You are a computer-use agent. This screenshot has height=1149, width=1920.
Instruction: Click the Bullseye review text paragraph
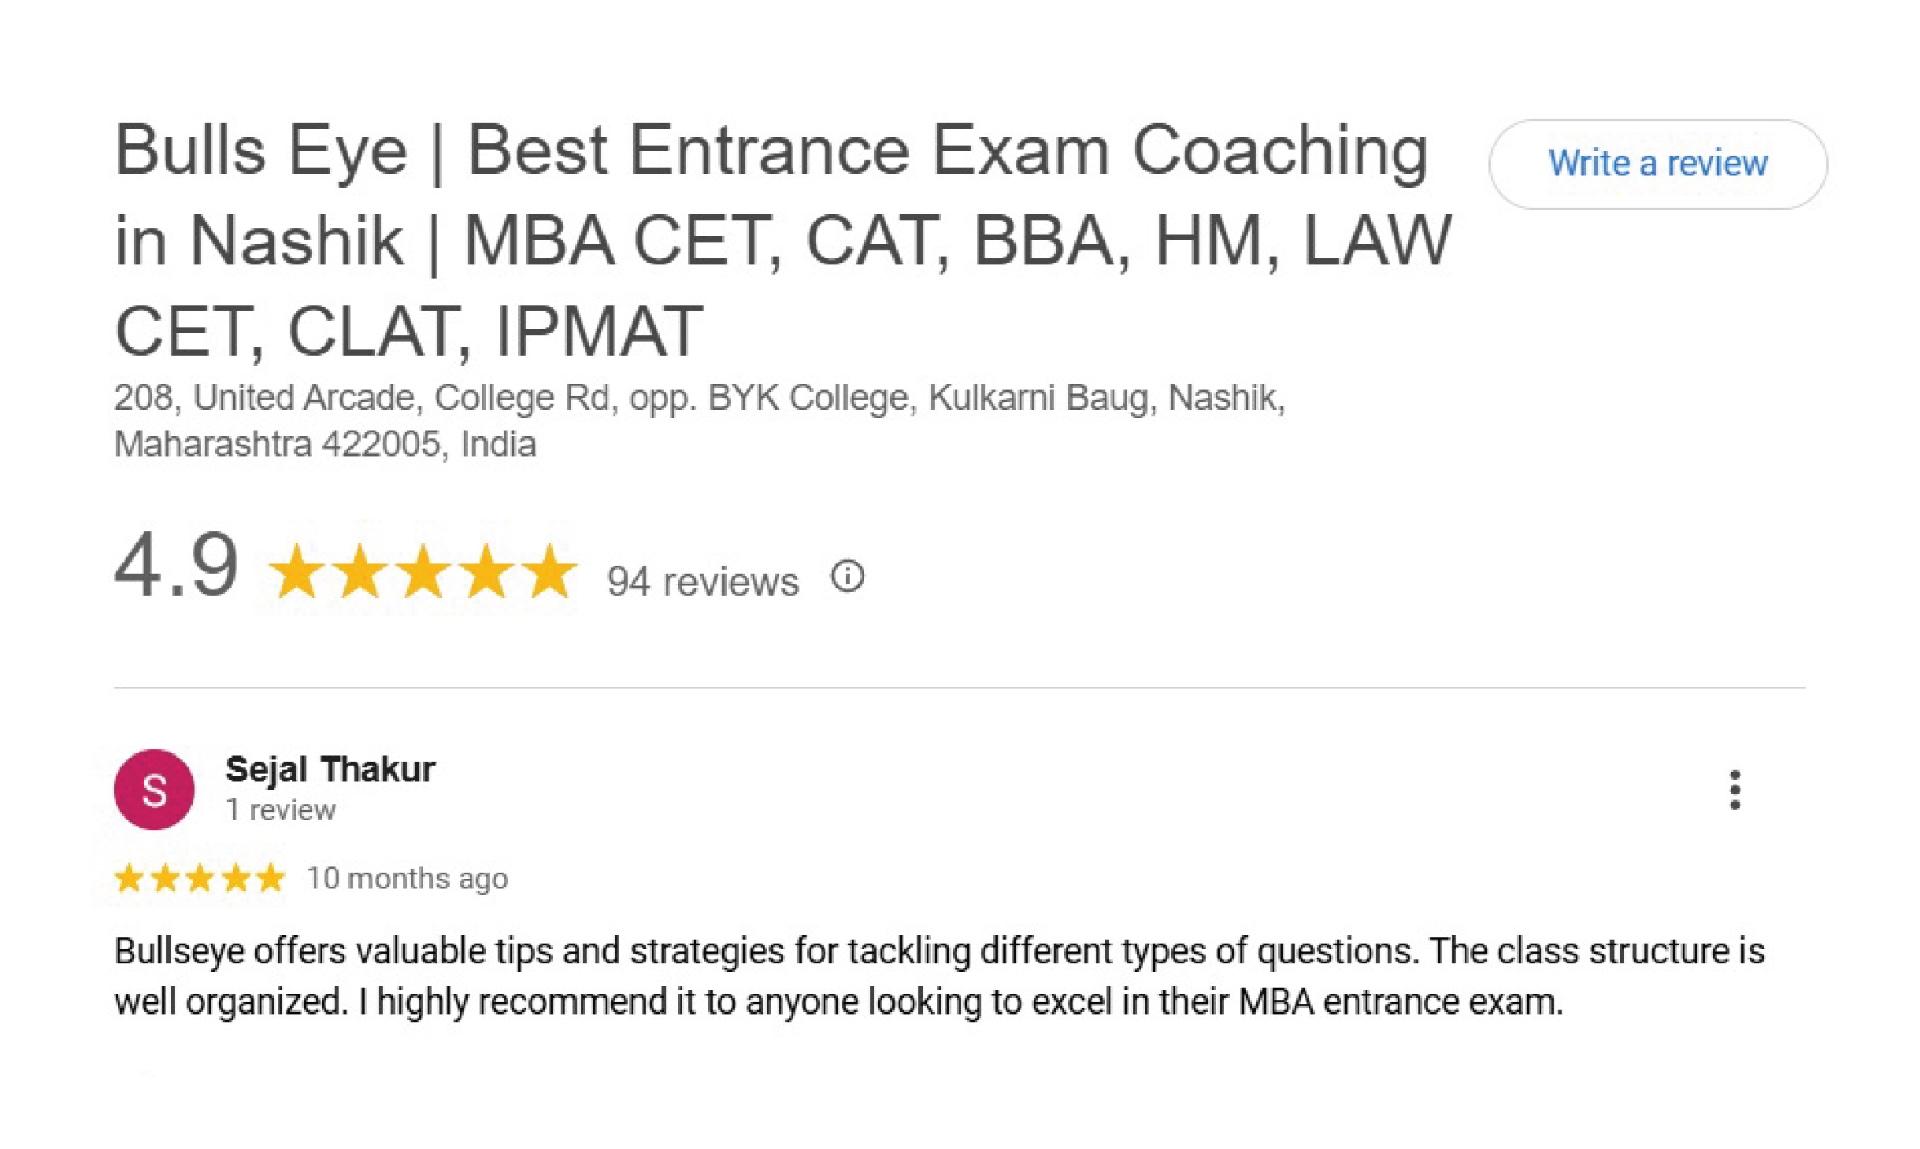[x=939, y=975]
